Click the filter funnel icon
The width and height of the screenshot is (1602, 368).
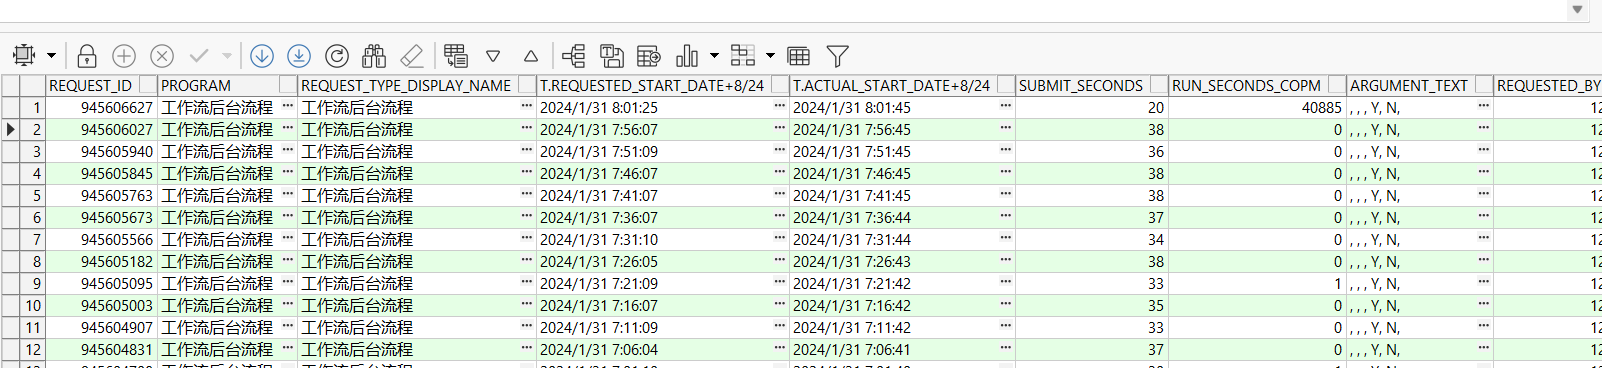838,56
